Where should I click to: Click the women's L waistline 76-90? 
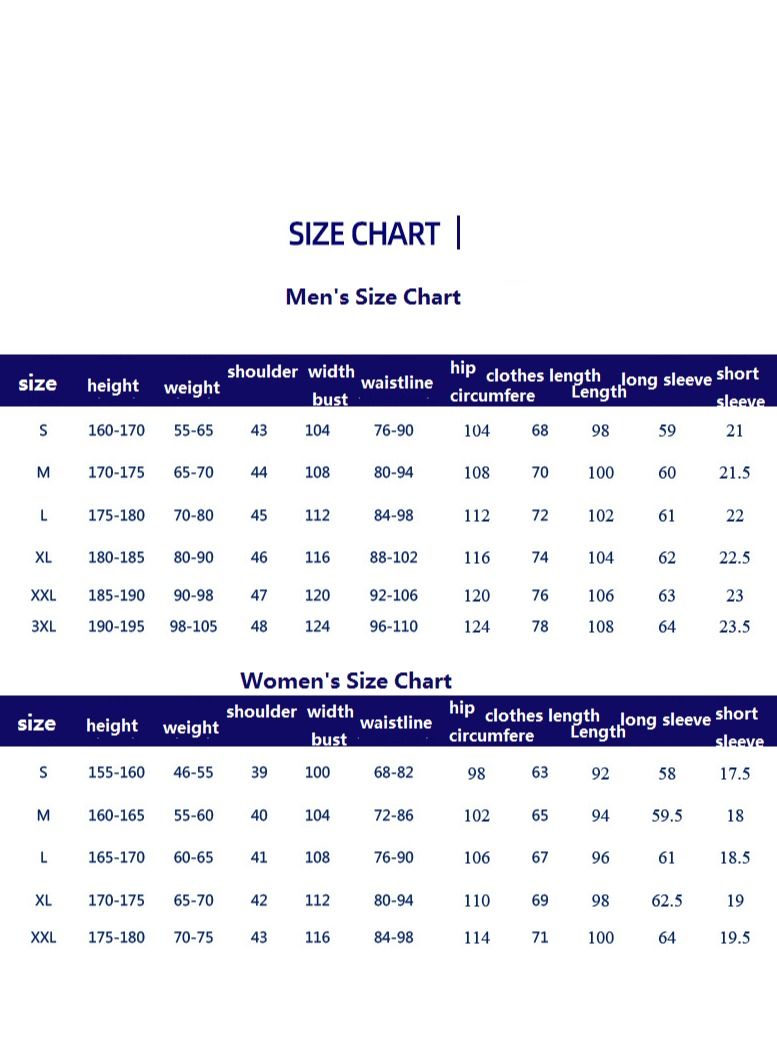394,858
